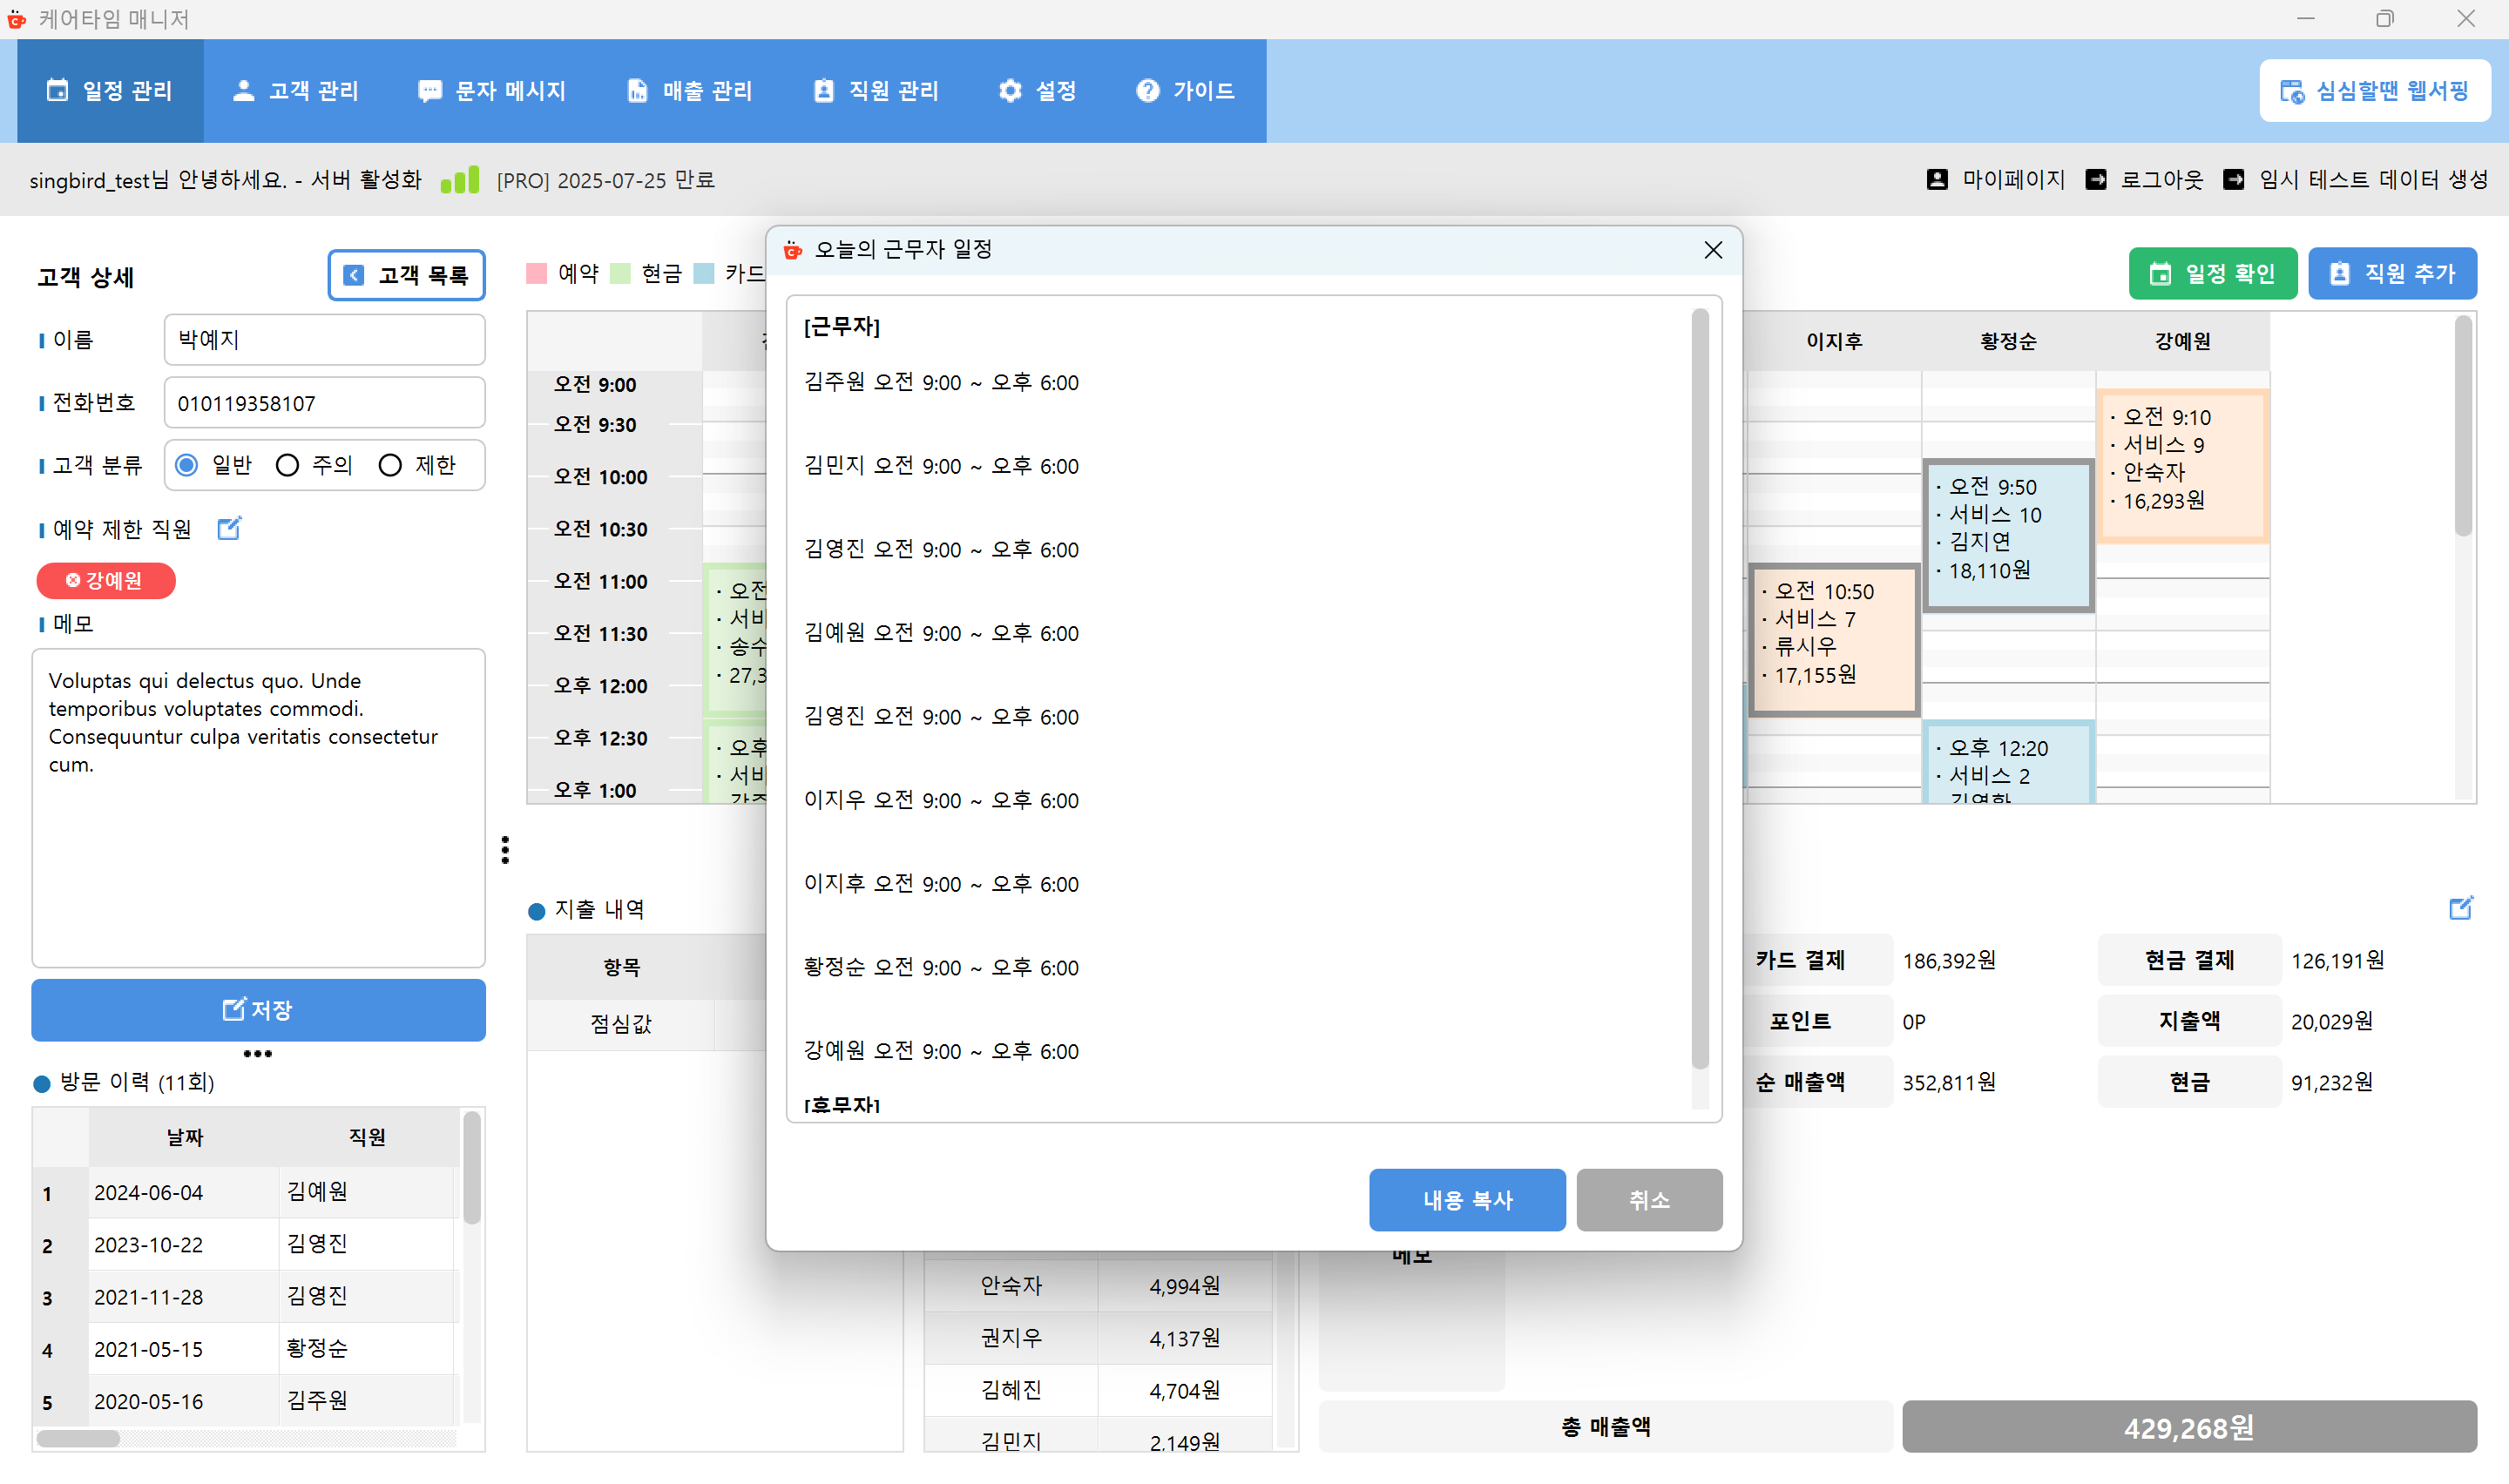Click the horizontal three-dot handle below 저장
The width and height of the screenshot is (2509, 1484).
click(257, 1054)
